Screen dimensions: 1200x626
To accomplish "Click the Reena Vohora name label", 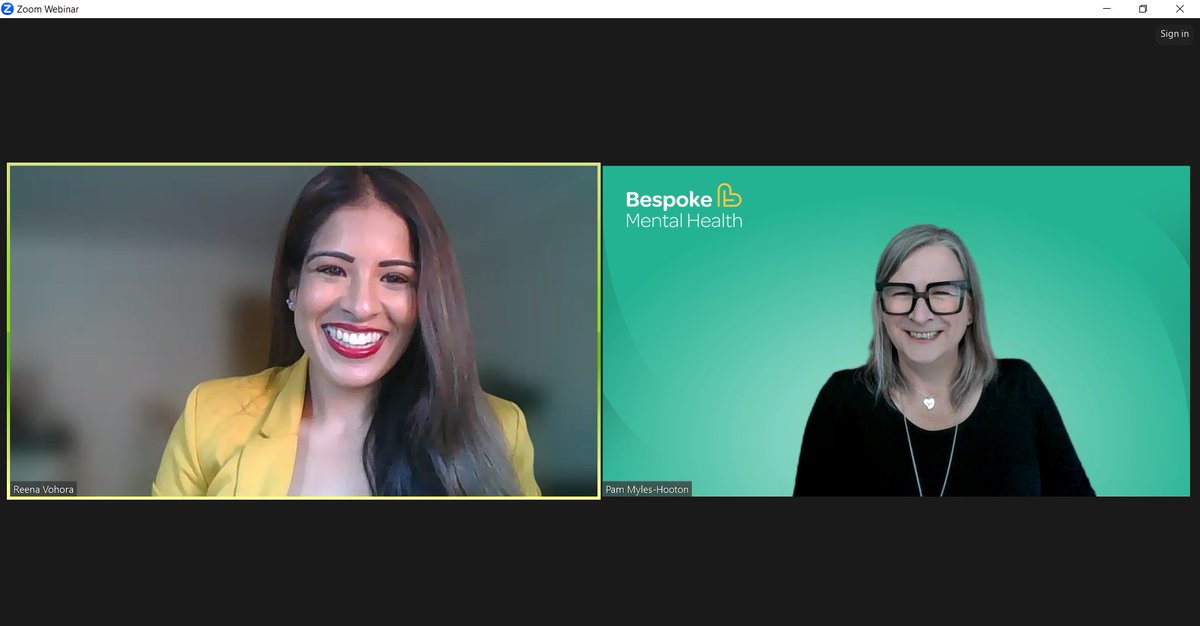I will [43, 489].
